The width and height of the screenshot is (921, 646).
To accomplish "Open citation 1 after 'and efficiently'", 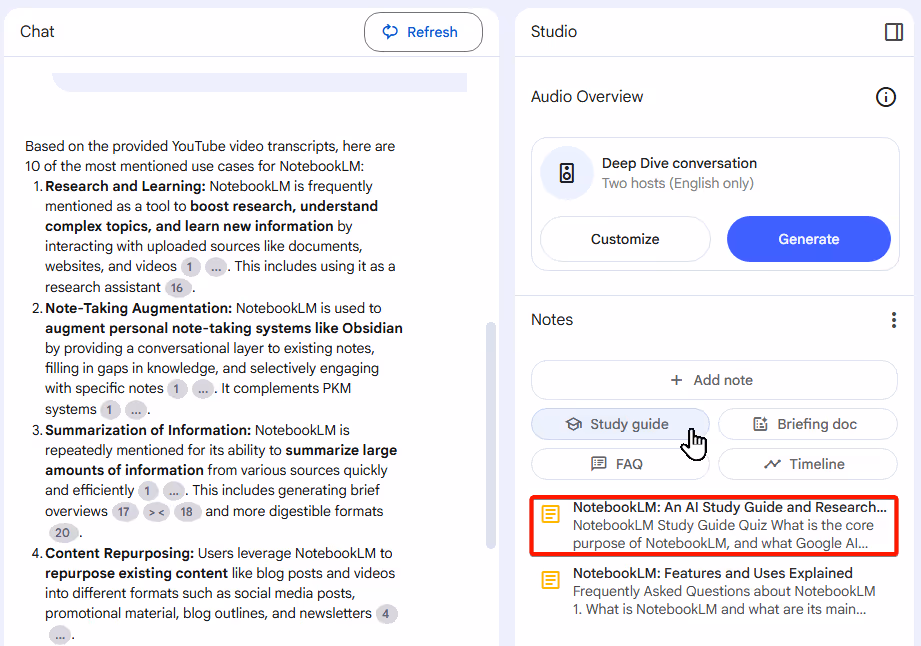I will (x=148, y=490).
